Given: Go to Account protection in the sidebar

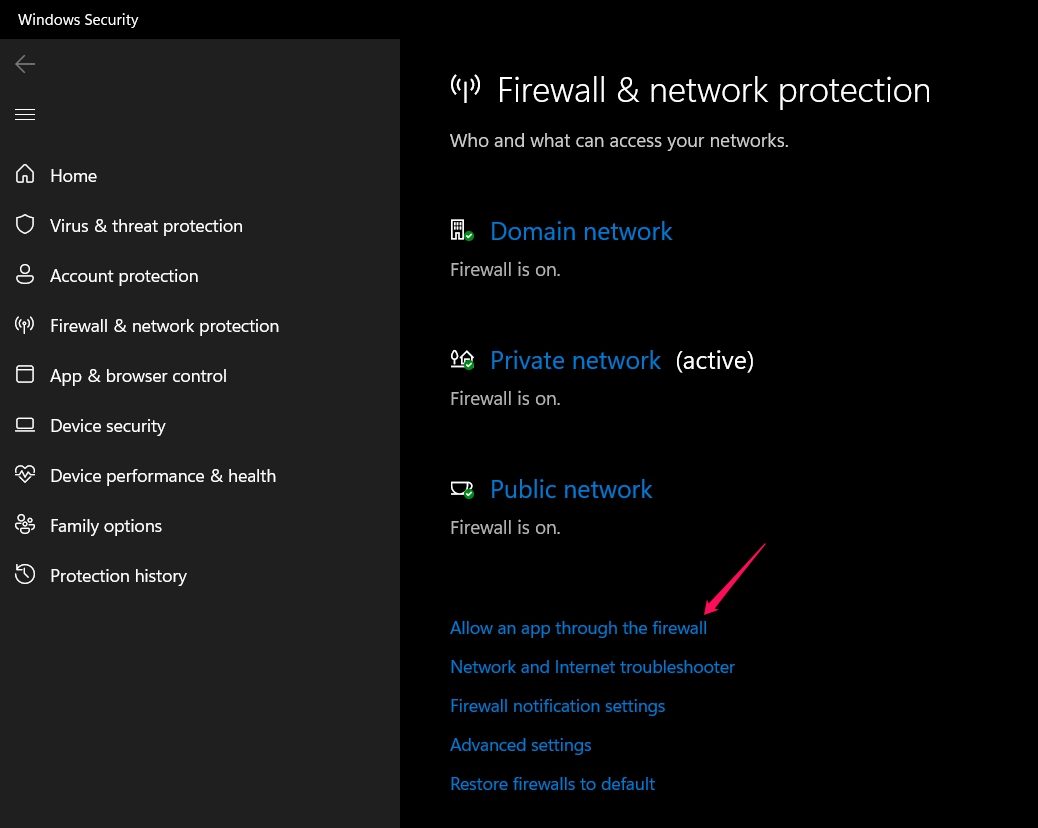Looking at the screenshot, I should 124,276.
